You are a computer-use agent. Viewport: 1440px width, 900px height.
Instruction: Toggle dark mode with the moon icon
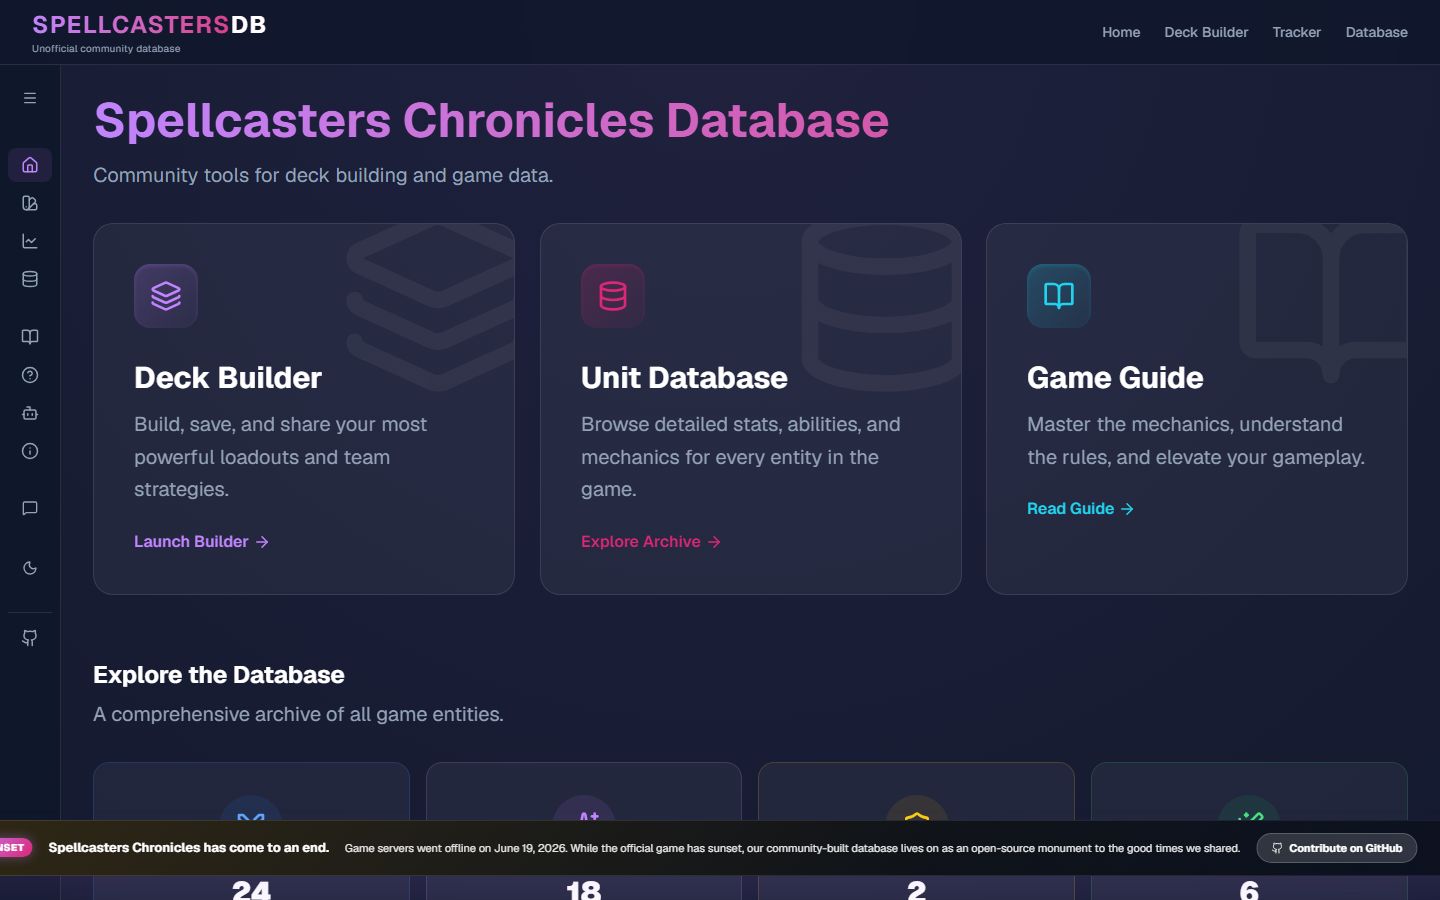pyautogui.click(x=30, y=568)
